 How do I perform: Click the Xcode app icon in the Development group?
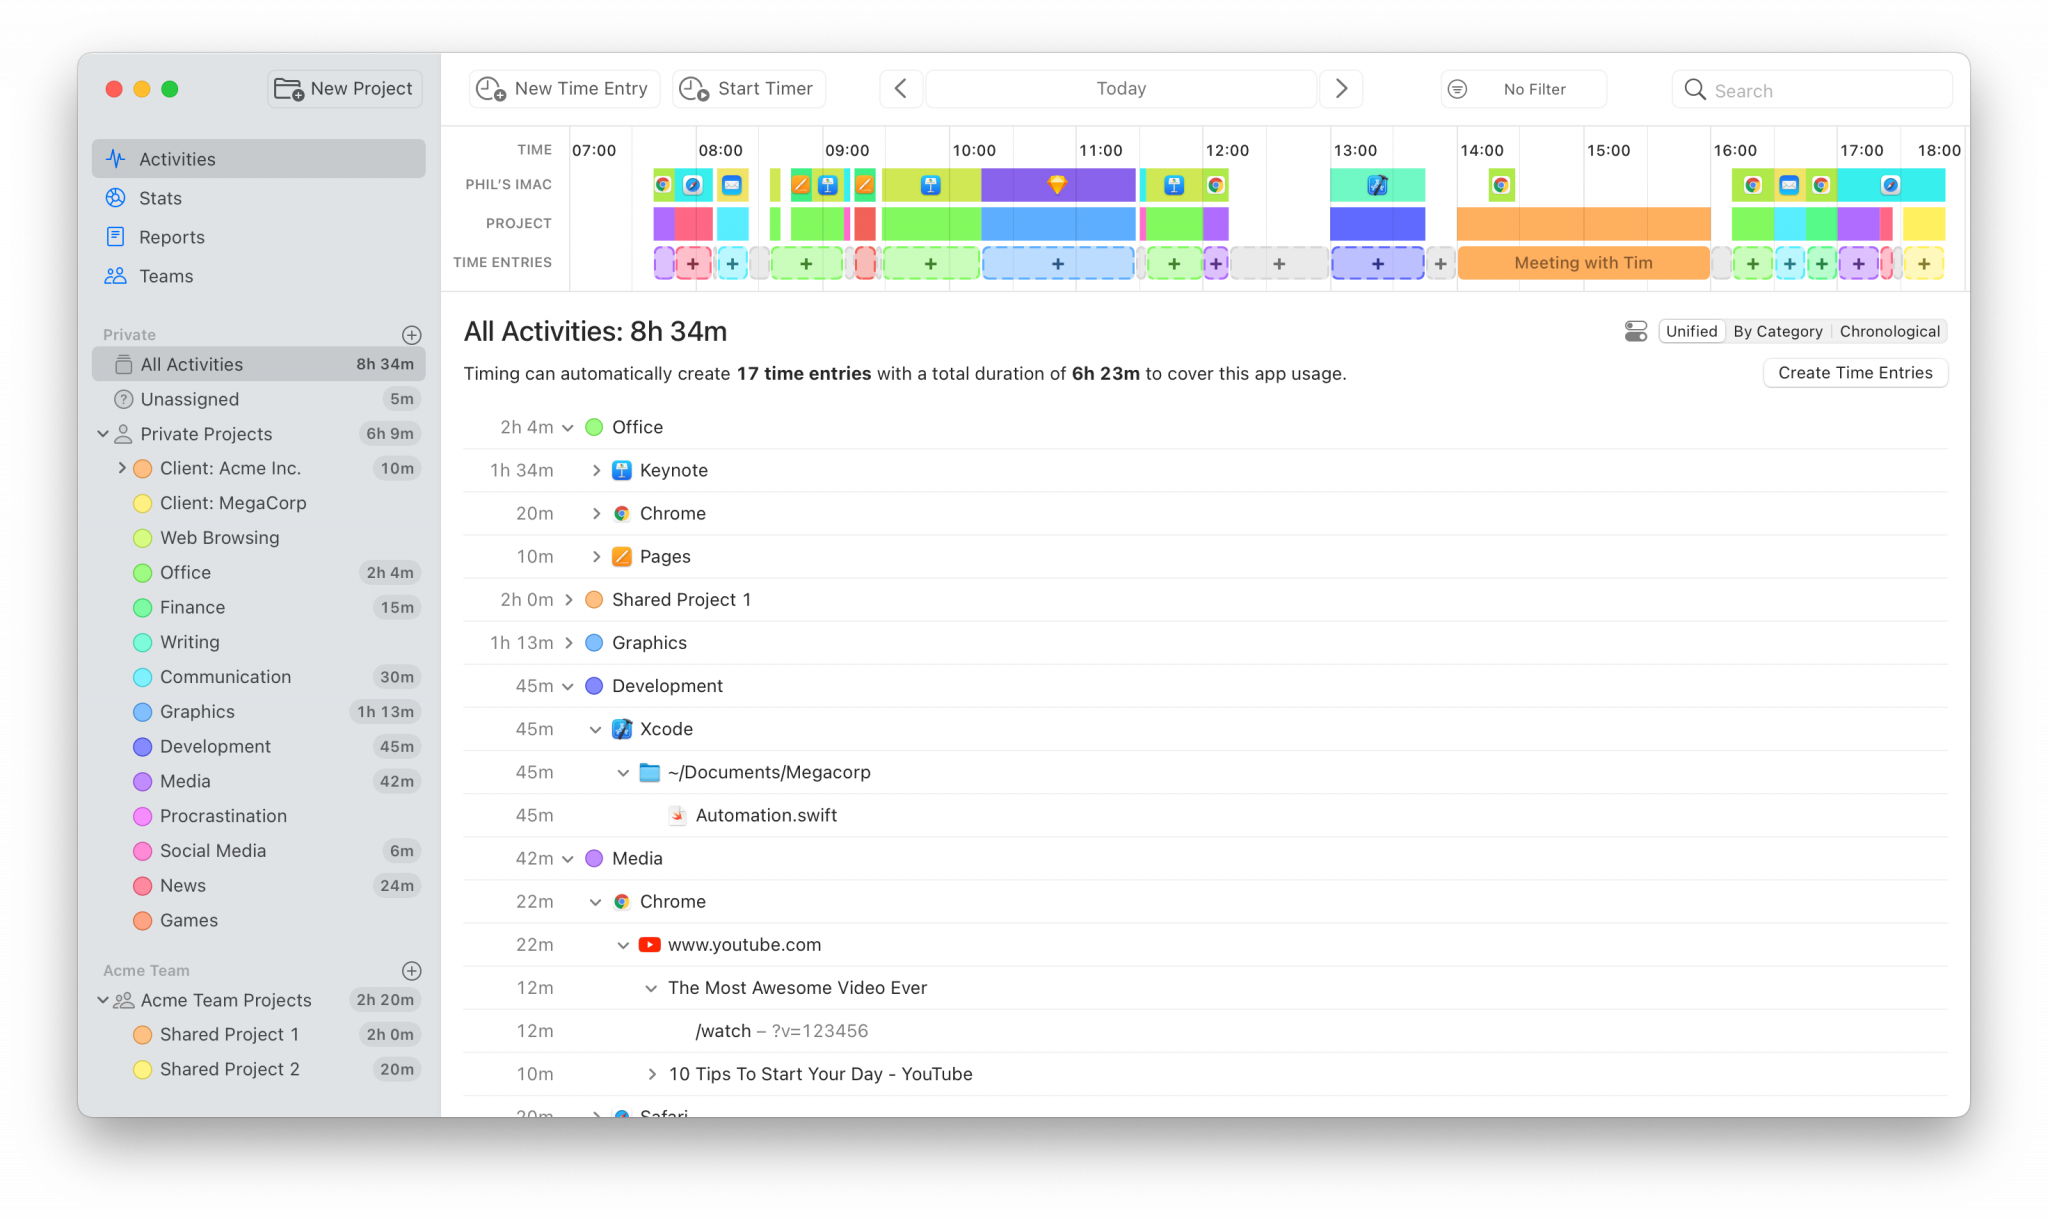click(x=623, y=729)
